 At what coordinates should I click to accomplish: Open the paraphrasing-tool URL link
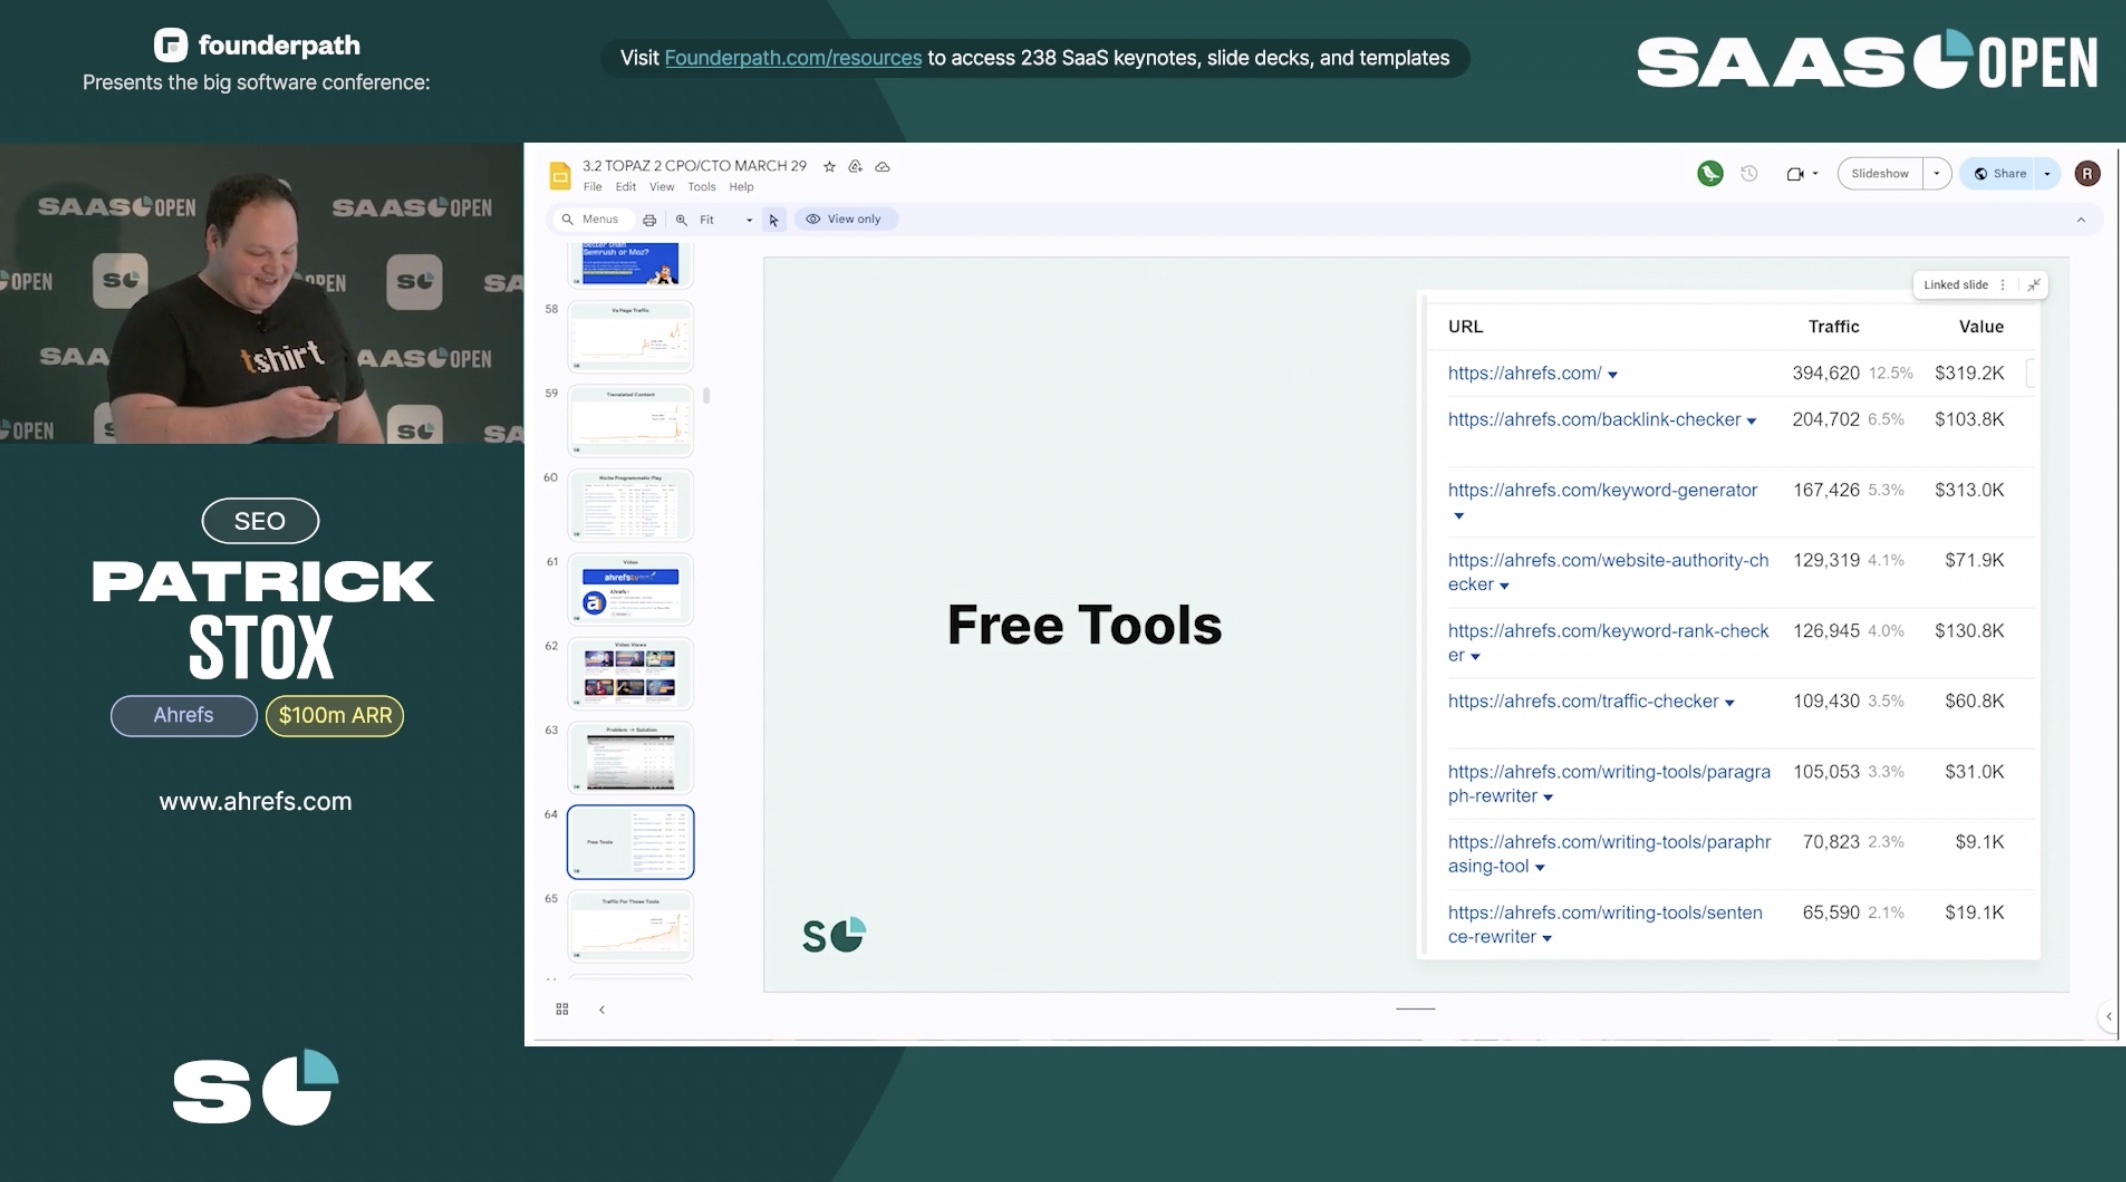tap(1609, 854)
